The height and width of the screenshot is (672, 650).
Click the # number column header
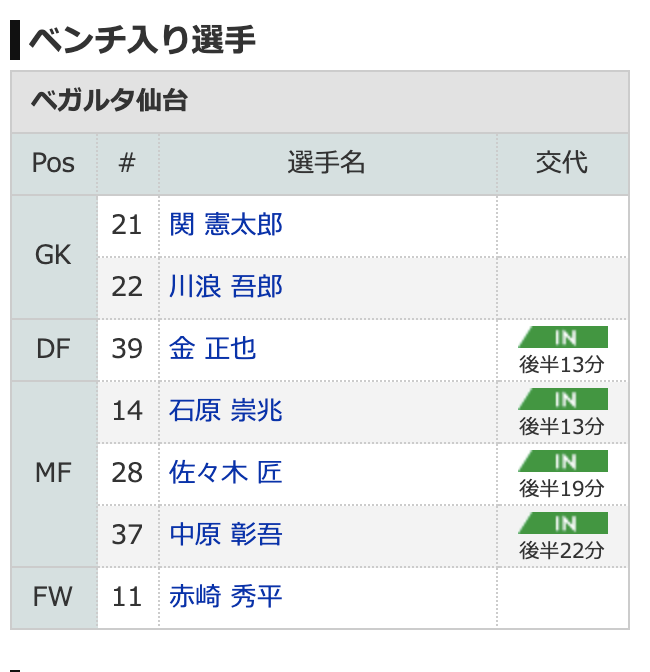pyautogui.click(x=127, y=163)
